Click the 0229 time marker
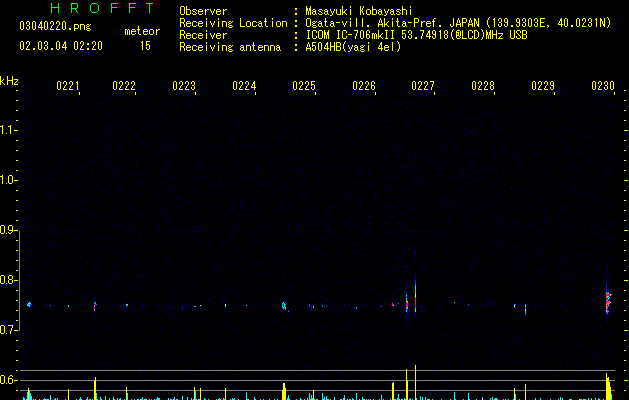The image size is (629, 400). pyautogui.click(x=543, y=86)
